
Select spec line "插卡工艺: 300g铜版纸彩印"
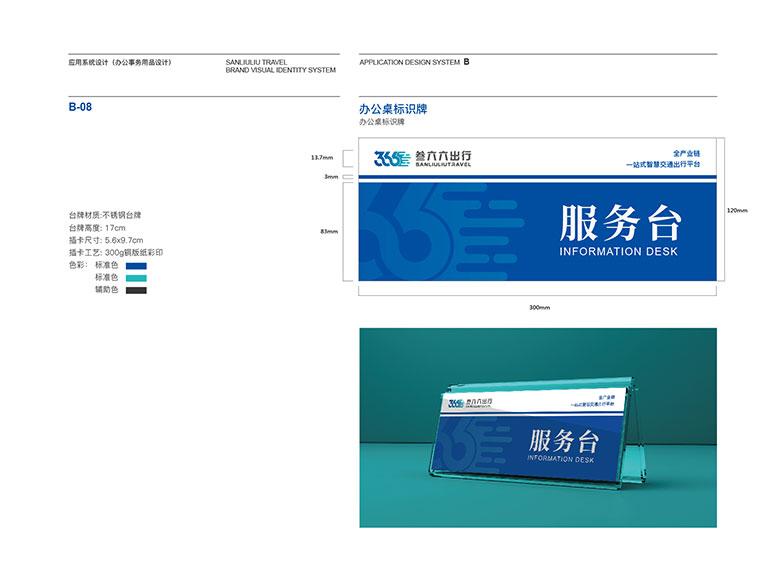(116, 253)
